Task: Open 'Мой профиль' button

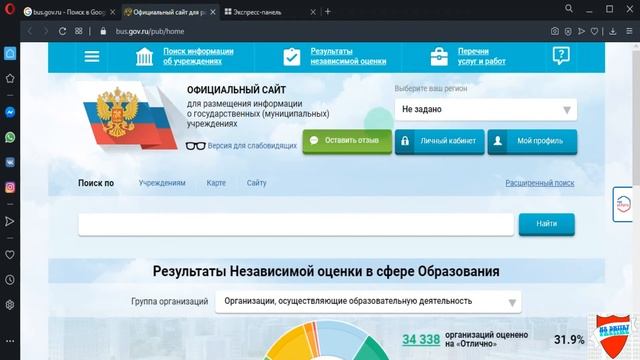Action: pos(532,142)
